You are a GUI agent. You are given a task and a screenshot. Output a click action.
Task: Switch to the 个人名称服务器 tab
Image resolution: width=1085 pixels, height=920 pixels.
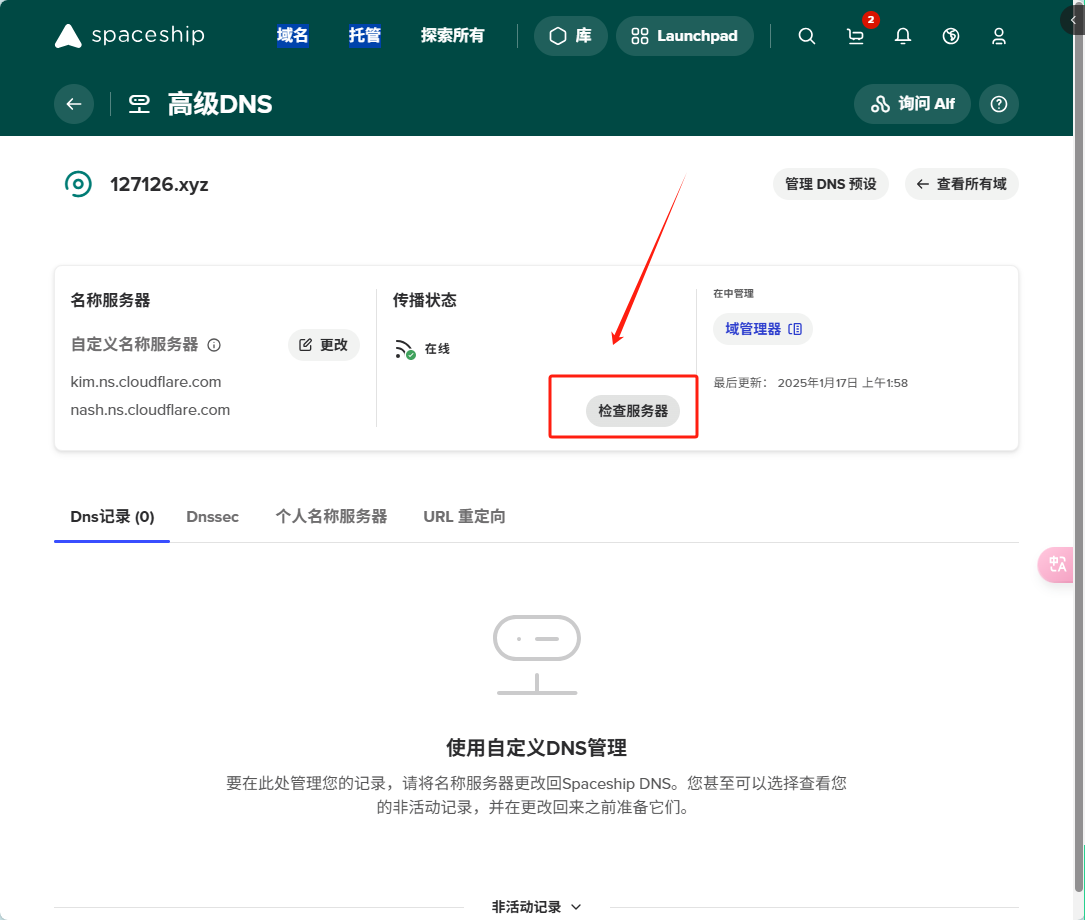pyautogui.click(x=331, y=517)
